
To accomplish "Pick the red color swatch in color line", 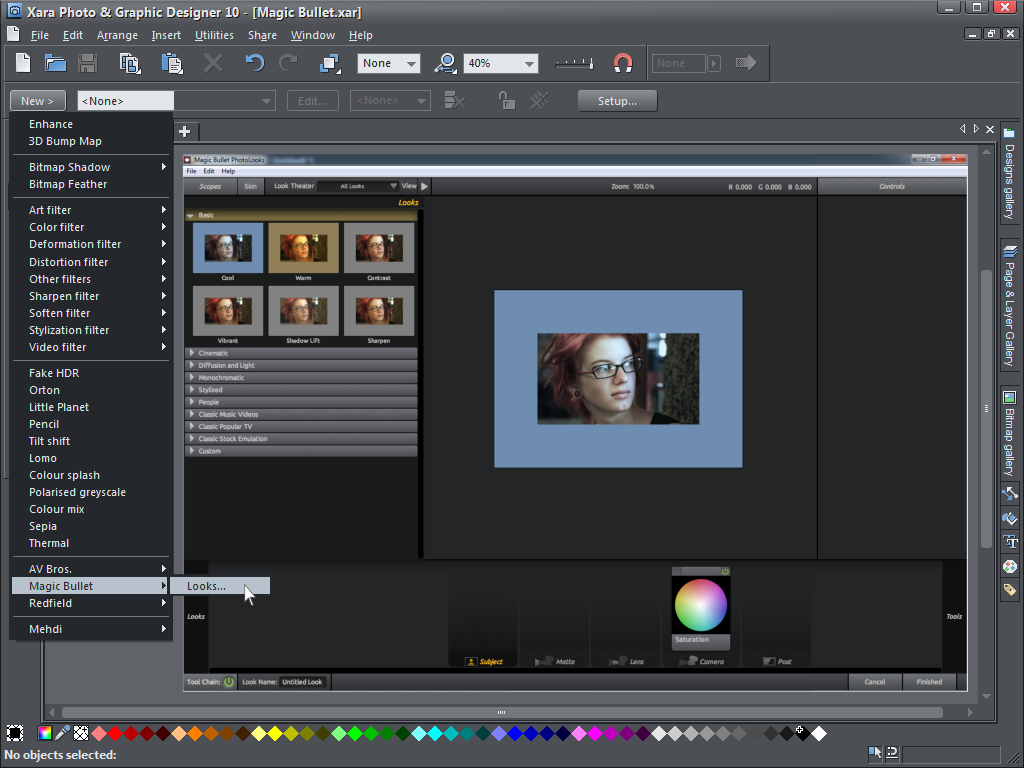I will click(115, 733).
